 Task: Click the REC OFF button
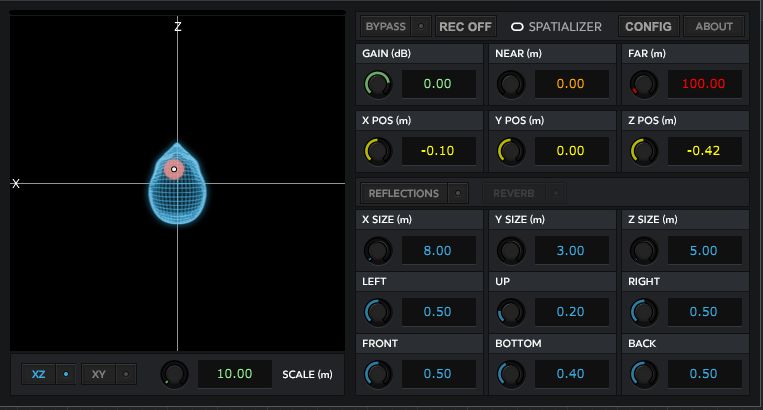(465, 26)
